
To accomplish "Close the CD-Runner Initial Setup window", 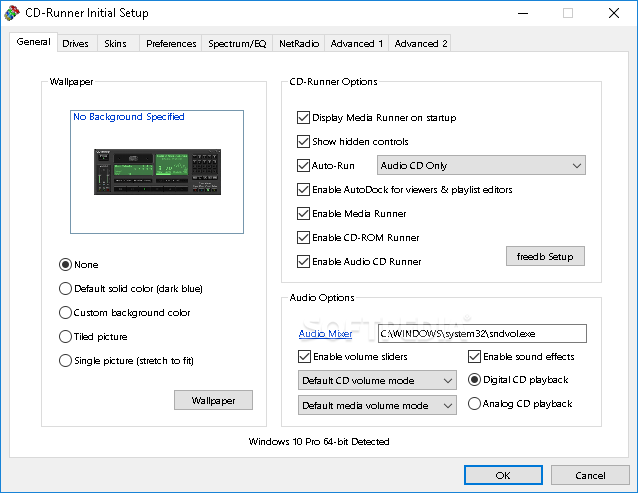I will pos(614,13).
